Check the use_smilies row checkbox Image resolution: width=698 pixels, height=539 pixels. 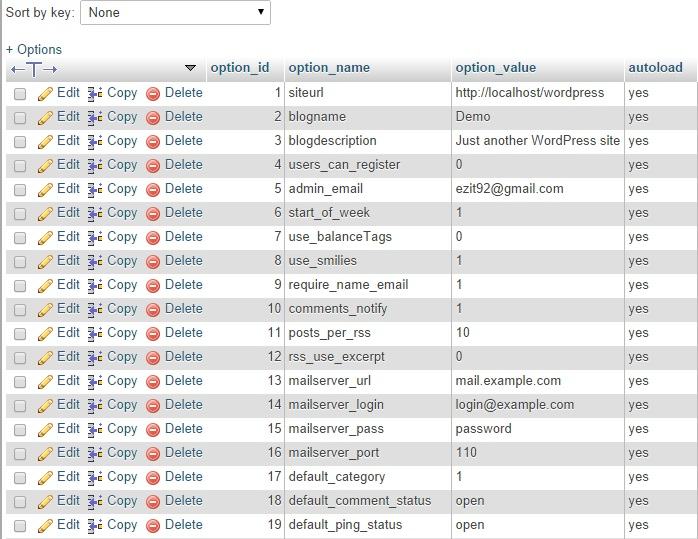20,262
